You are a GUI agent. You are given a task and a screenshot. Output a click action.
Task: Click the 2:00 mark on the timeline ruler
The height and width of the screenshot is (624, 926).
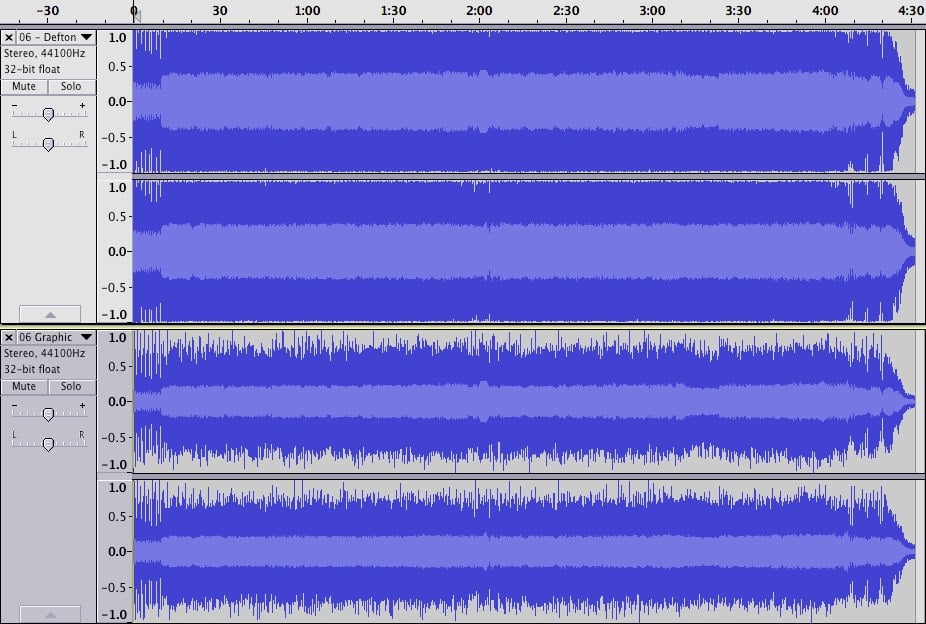479,11
